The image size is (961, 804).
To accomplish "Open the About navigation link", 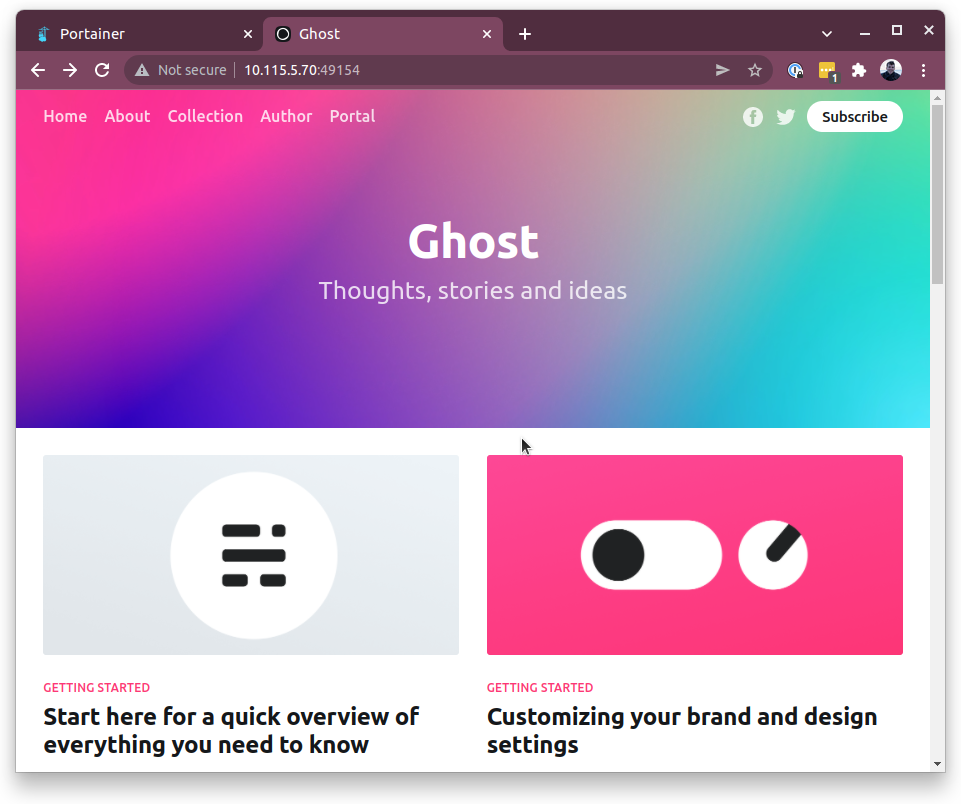I will pos(127,116).
